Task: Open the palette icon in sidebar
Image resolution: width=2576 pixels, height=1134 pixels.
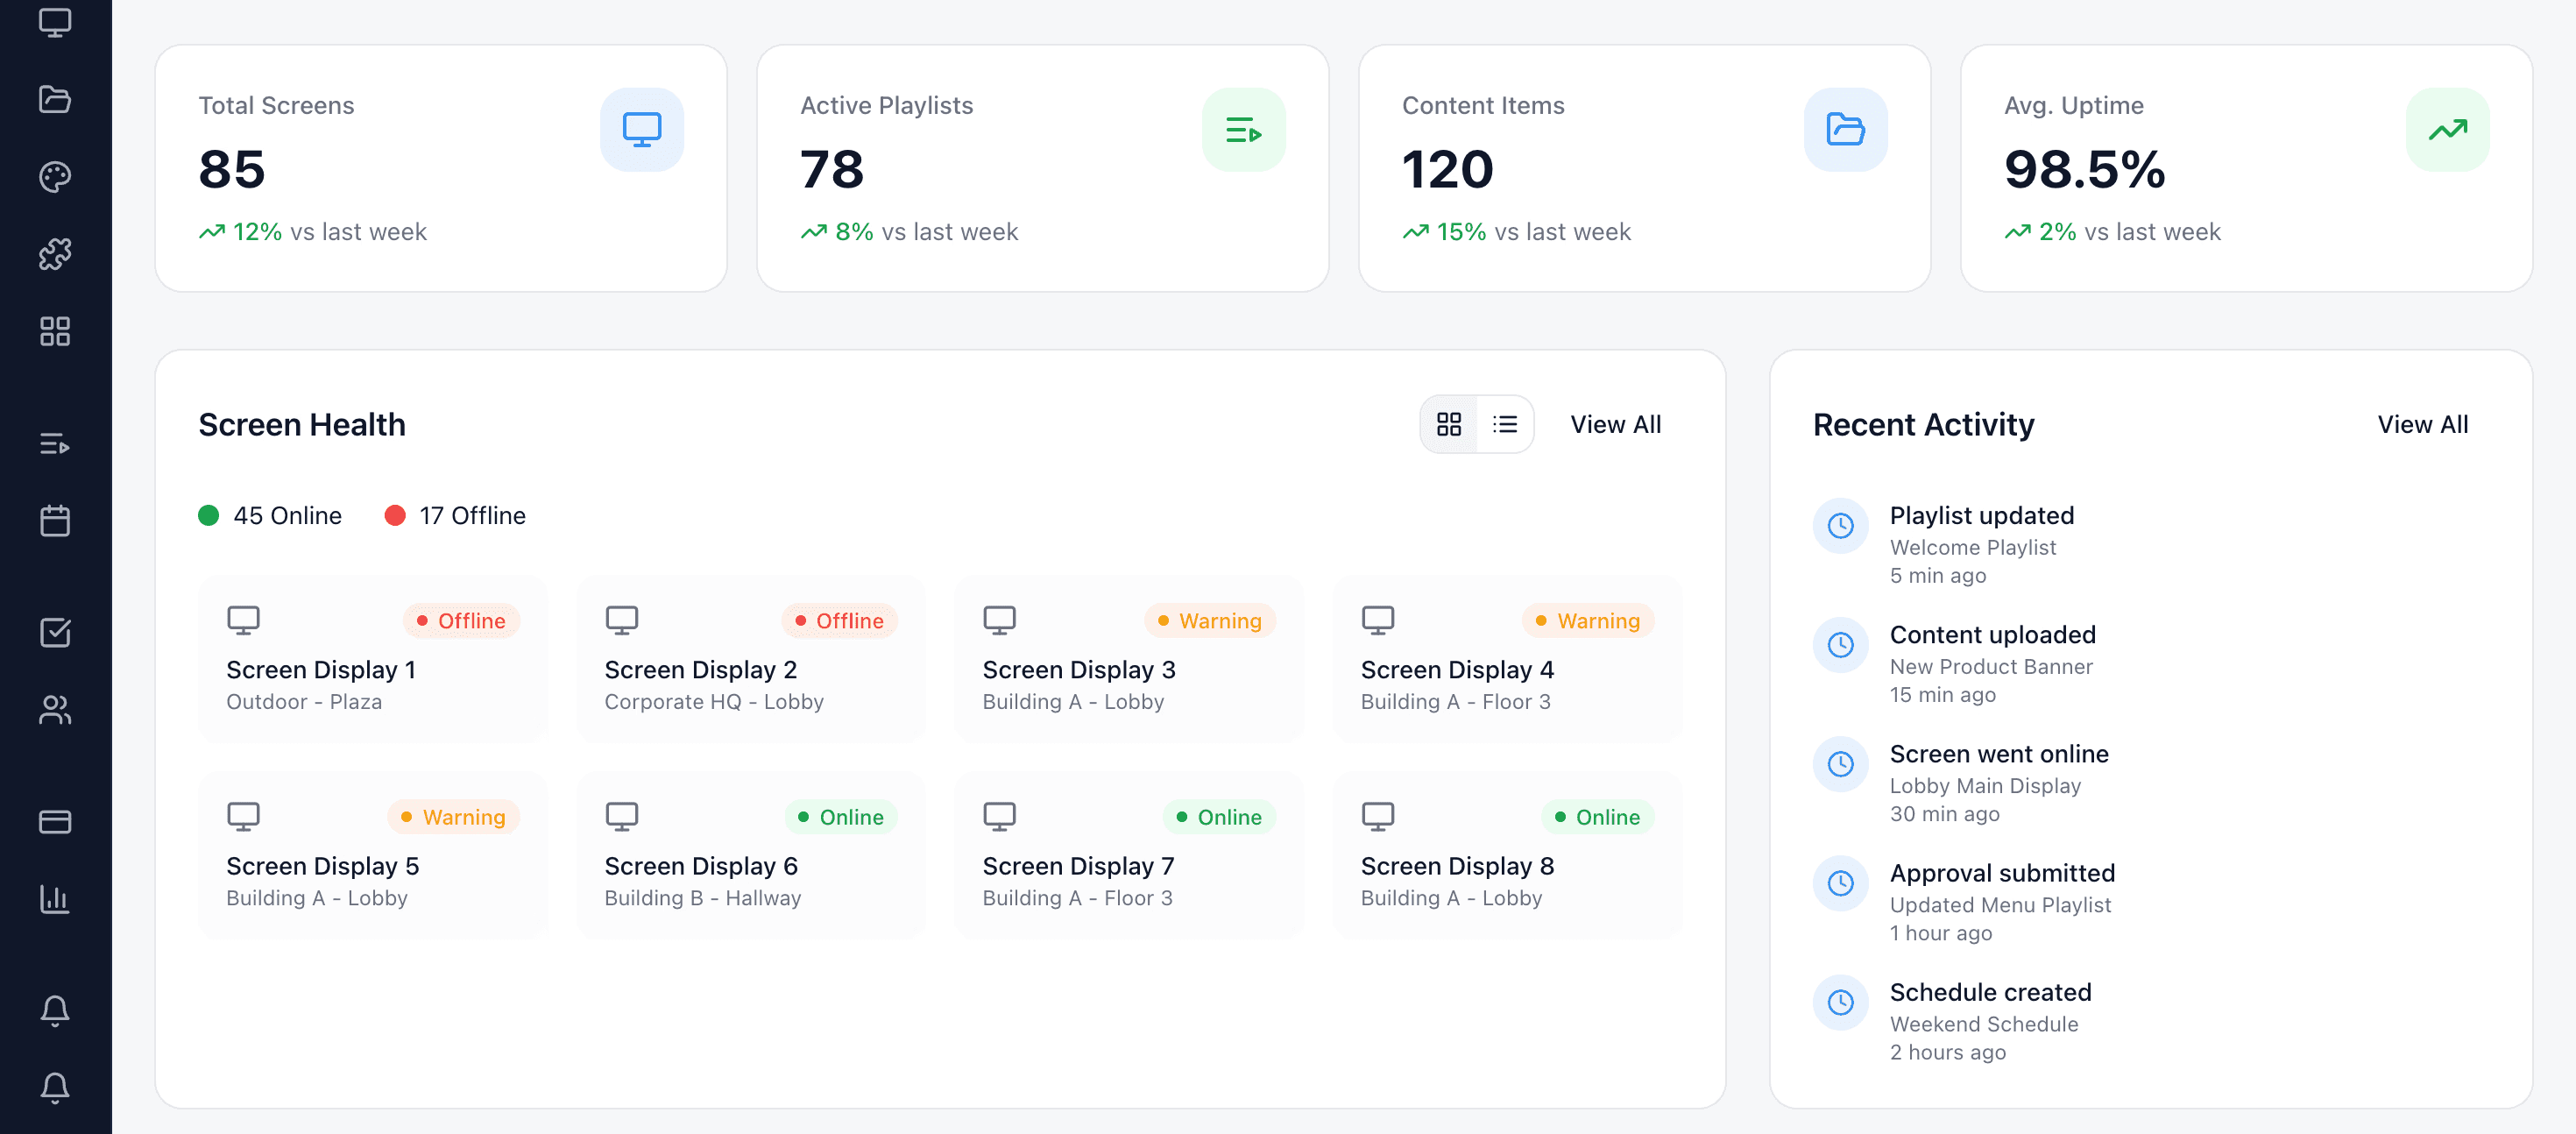Action: (55, 177)
